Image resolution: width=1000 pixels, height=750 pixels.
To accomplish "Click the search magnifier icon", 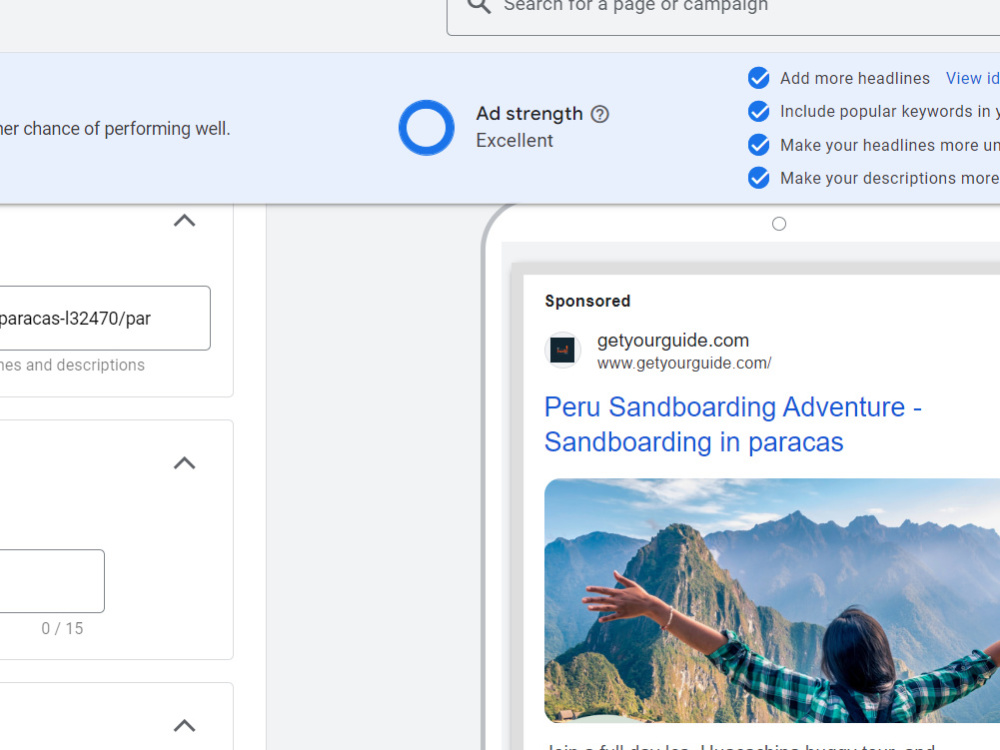I will [479, 6].
